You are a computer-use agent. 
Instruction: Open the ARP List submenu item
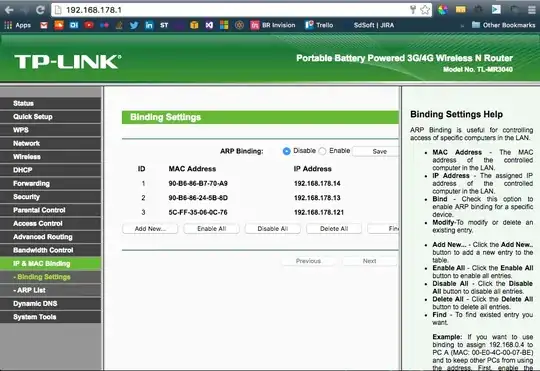point(51,290)
